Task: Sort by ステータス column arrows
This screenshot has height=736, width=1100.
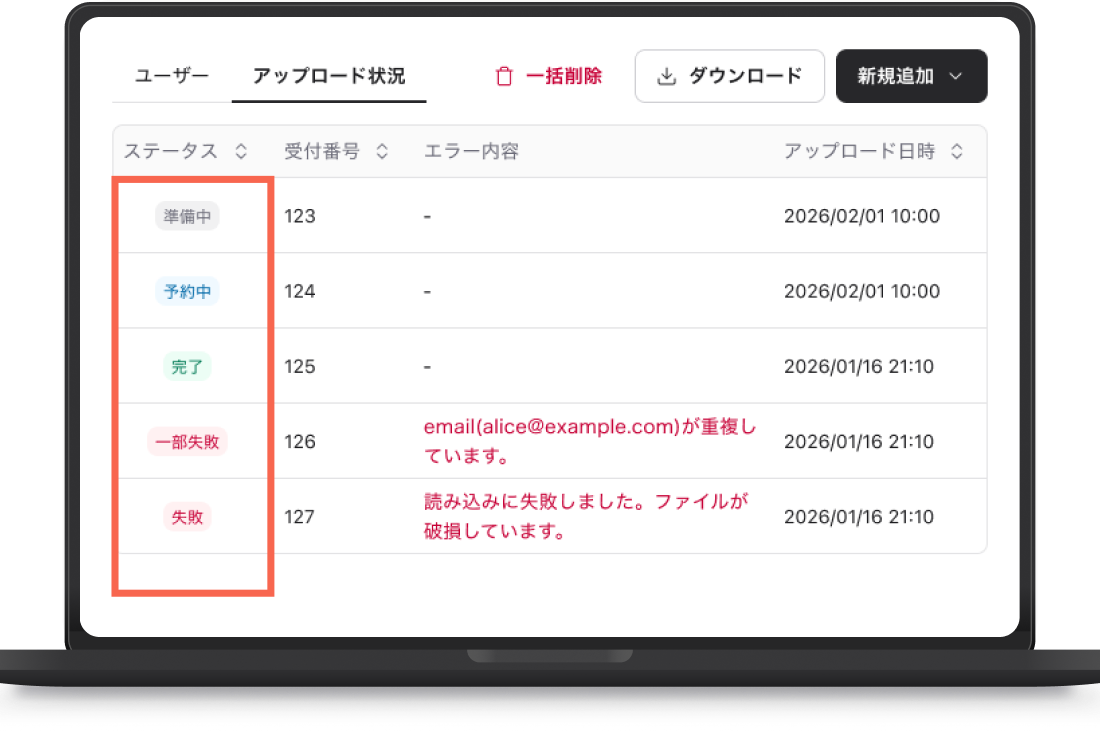Action: [241, 151]
